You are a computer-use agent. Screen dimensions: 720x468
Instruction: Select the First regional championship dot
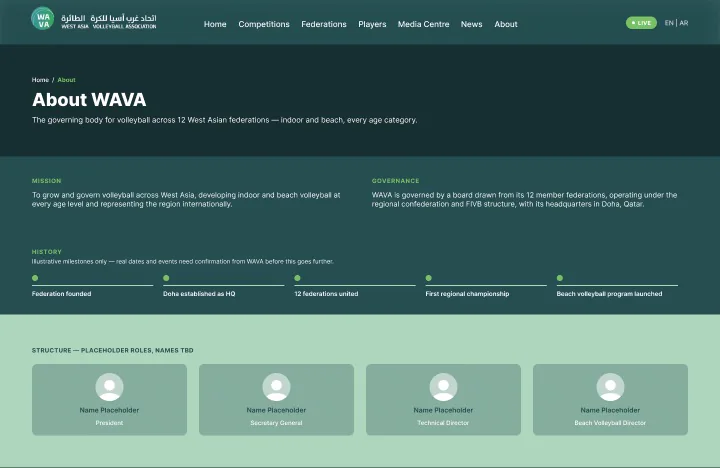click(x=428, y=278)
